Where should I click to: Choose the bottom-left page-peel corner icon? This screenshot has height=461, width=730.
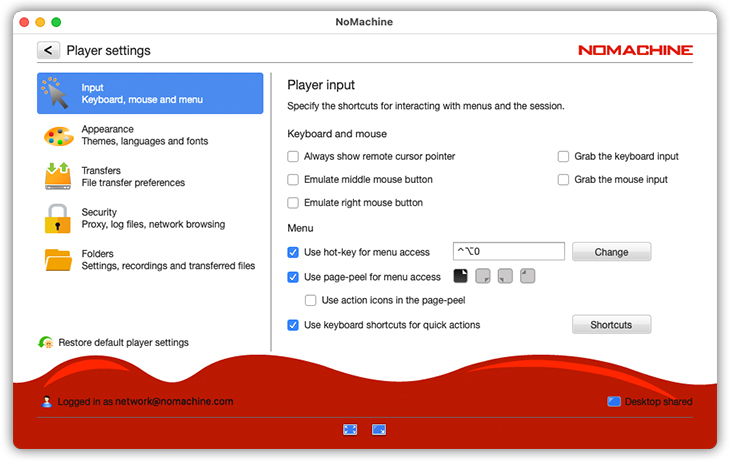click(x=505, y=276)
